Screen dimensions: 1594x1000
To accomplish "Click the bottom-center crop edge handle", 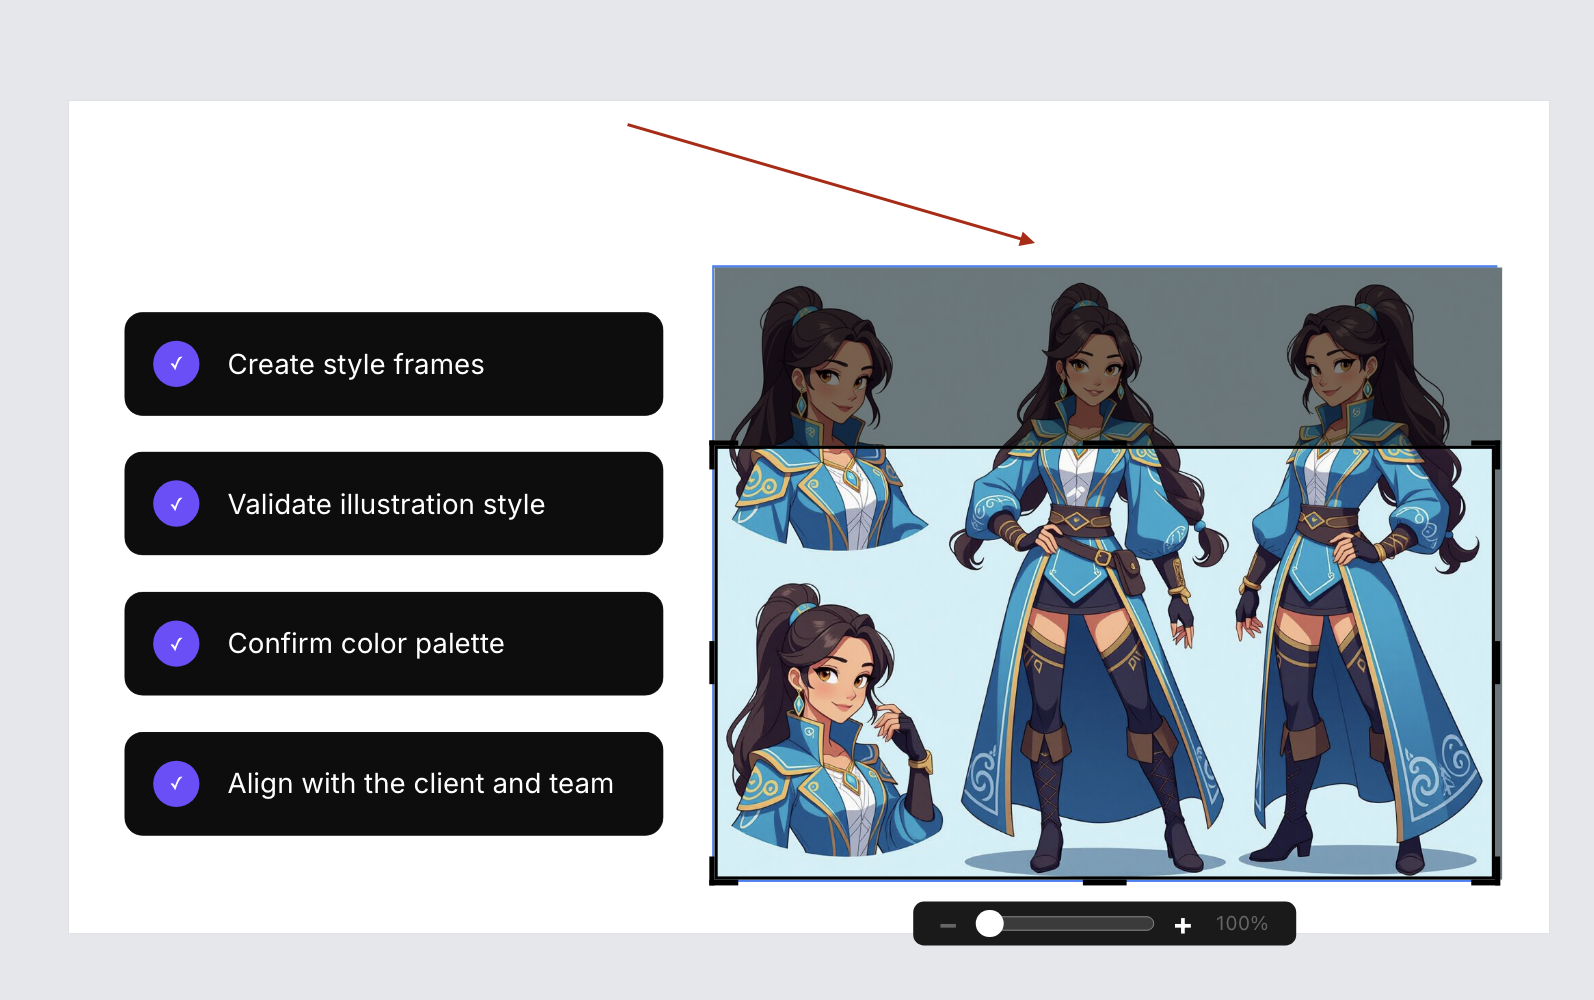I will (x=1105, y=881).
